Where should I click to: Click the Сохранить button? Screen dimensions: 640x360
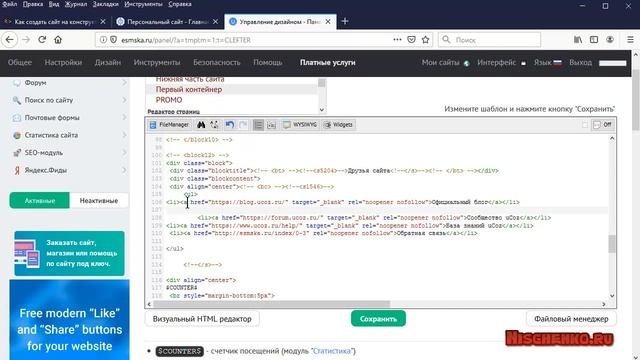click(378, 319)
